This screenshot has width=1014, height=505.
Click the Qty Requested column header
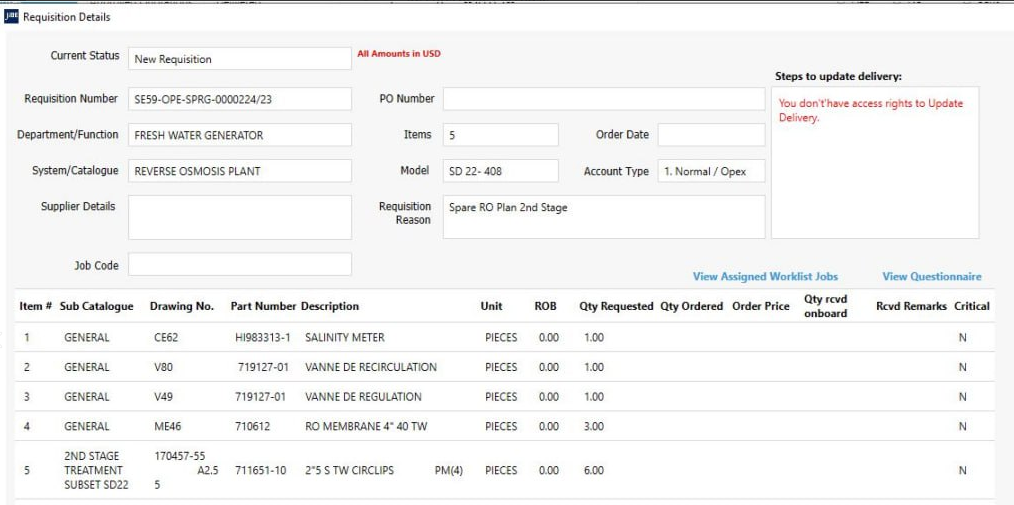pyautogui.click(x=616, y=306)
